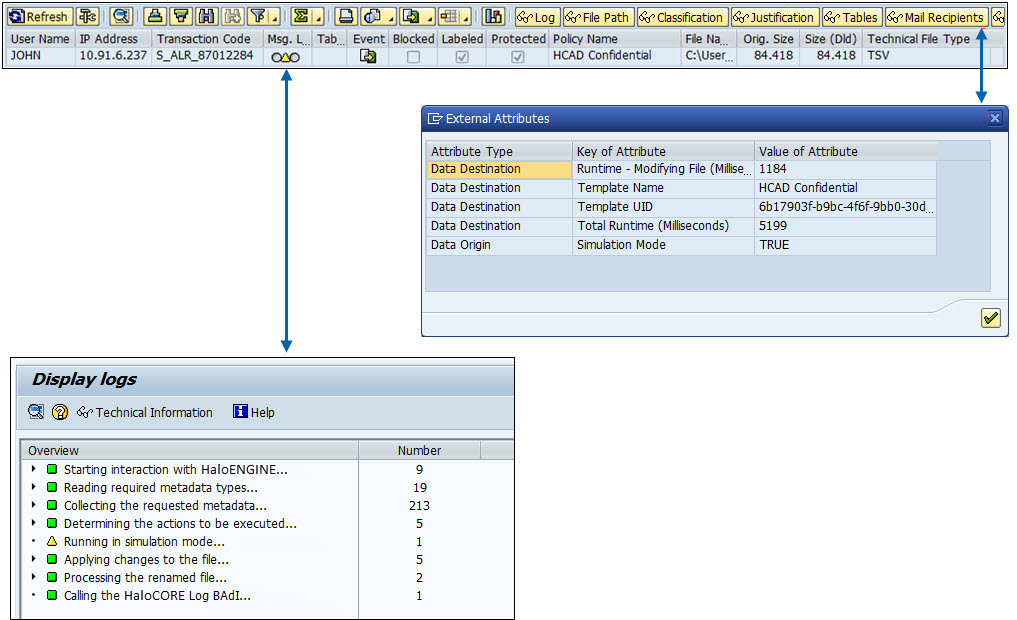Click the Justification button

click(775, 17)
